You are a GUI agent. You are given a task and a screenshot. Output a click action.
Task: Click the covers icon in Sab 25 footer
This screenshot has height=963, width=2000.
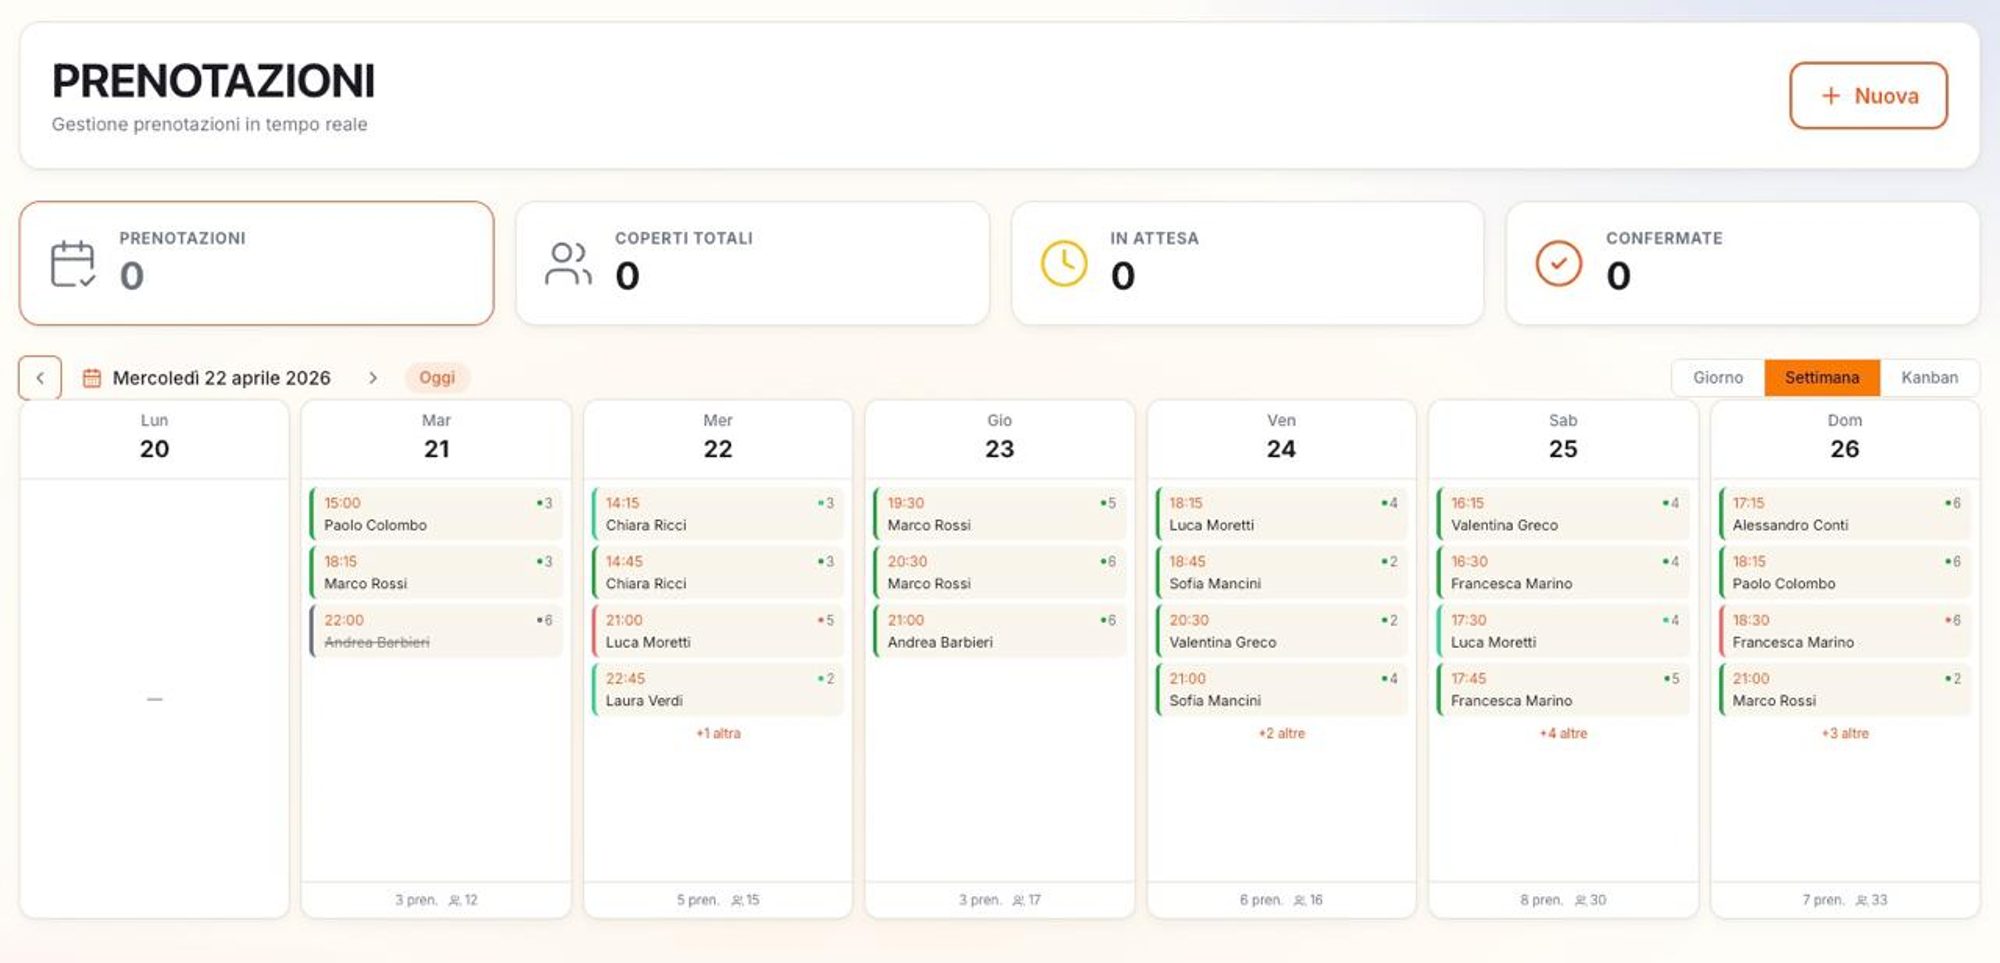1581,900
